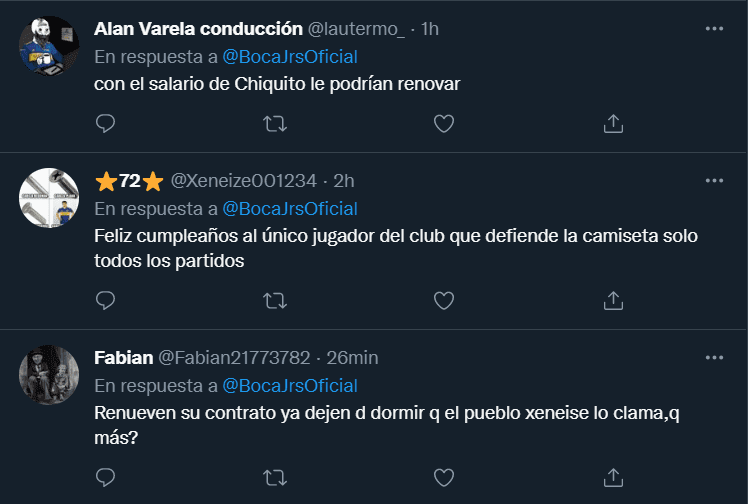
Task: Open more options for Alan Varela's tweet
Action: click(714, 29)
